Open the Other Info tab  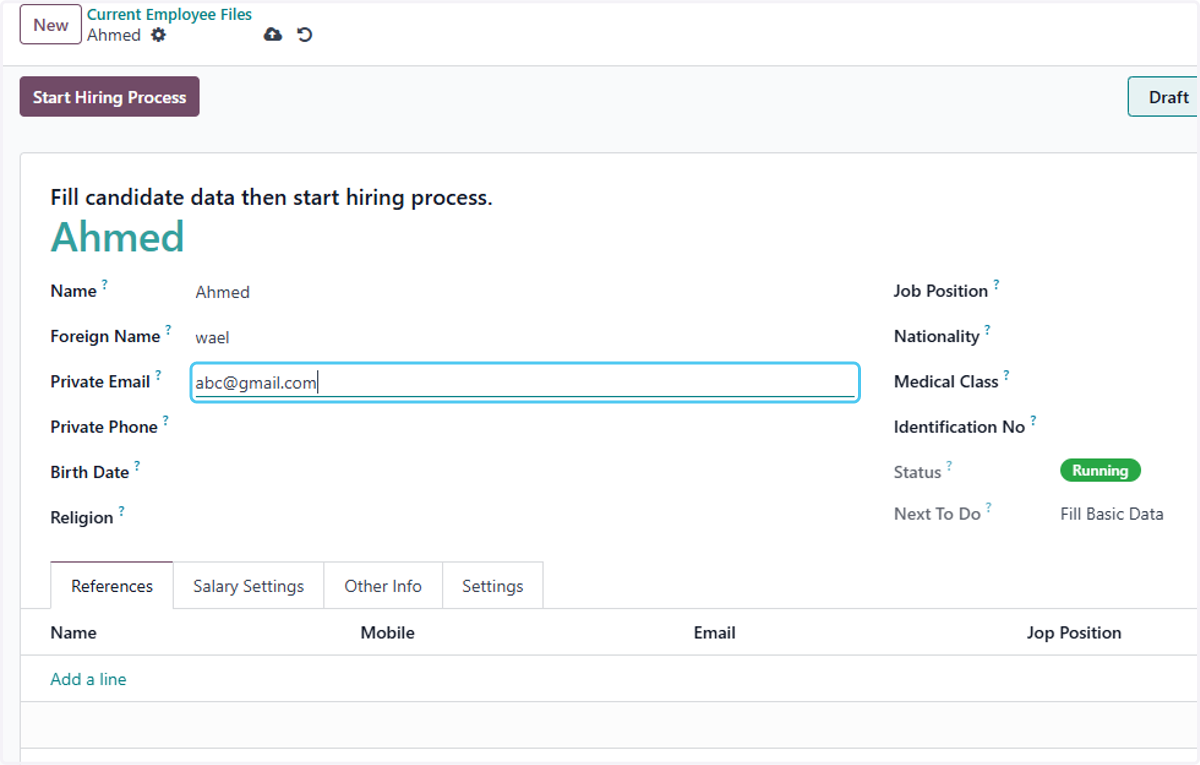click(x=383, y=586)
